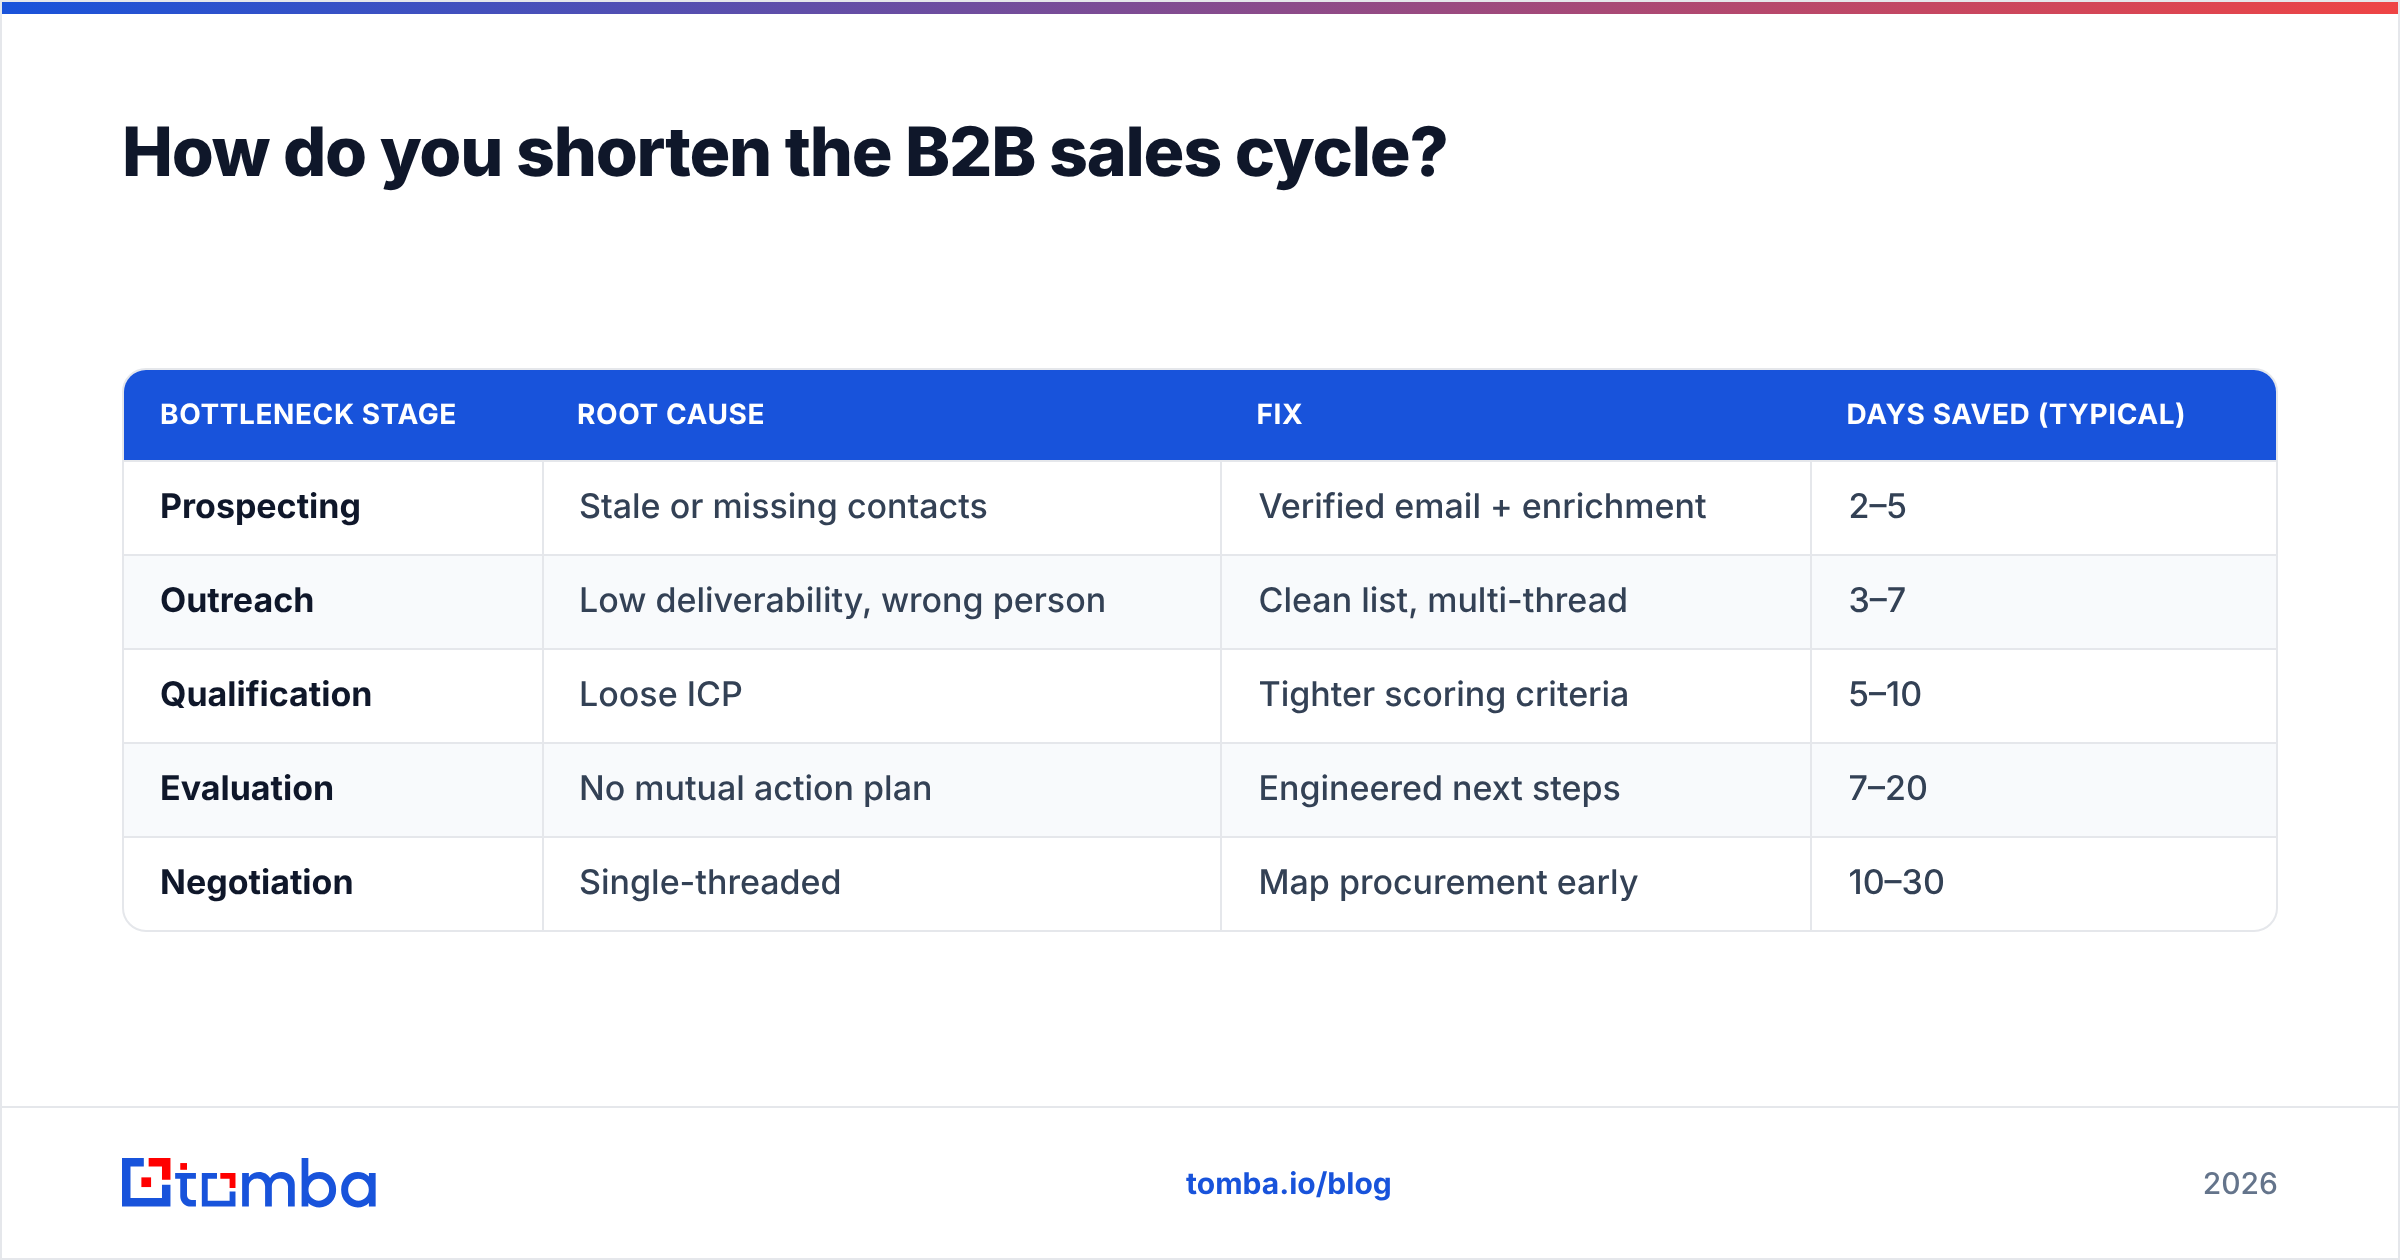Select the 'Prospecting' row label

tap(260, 507)
